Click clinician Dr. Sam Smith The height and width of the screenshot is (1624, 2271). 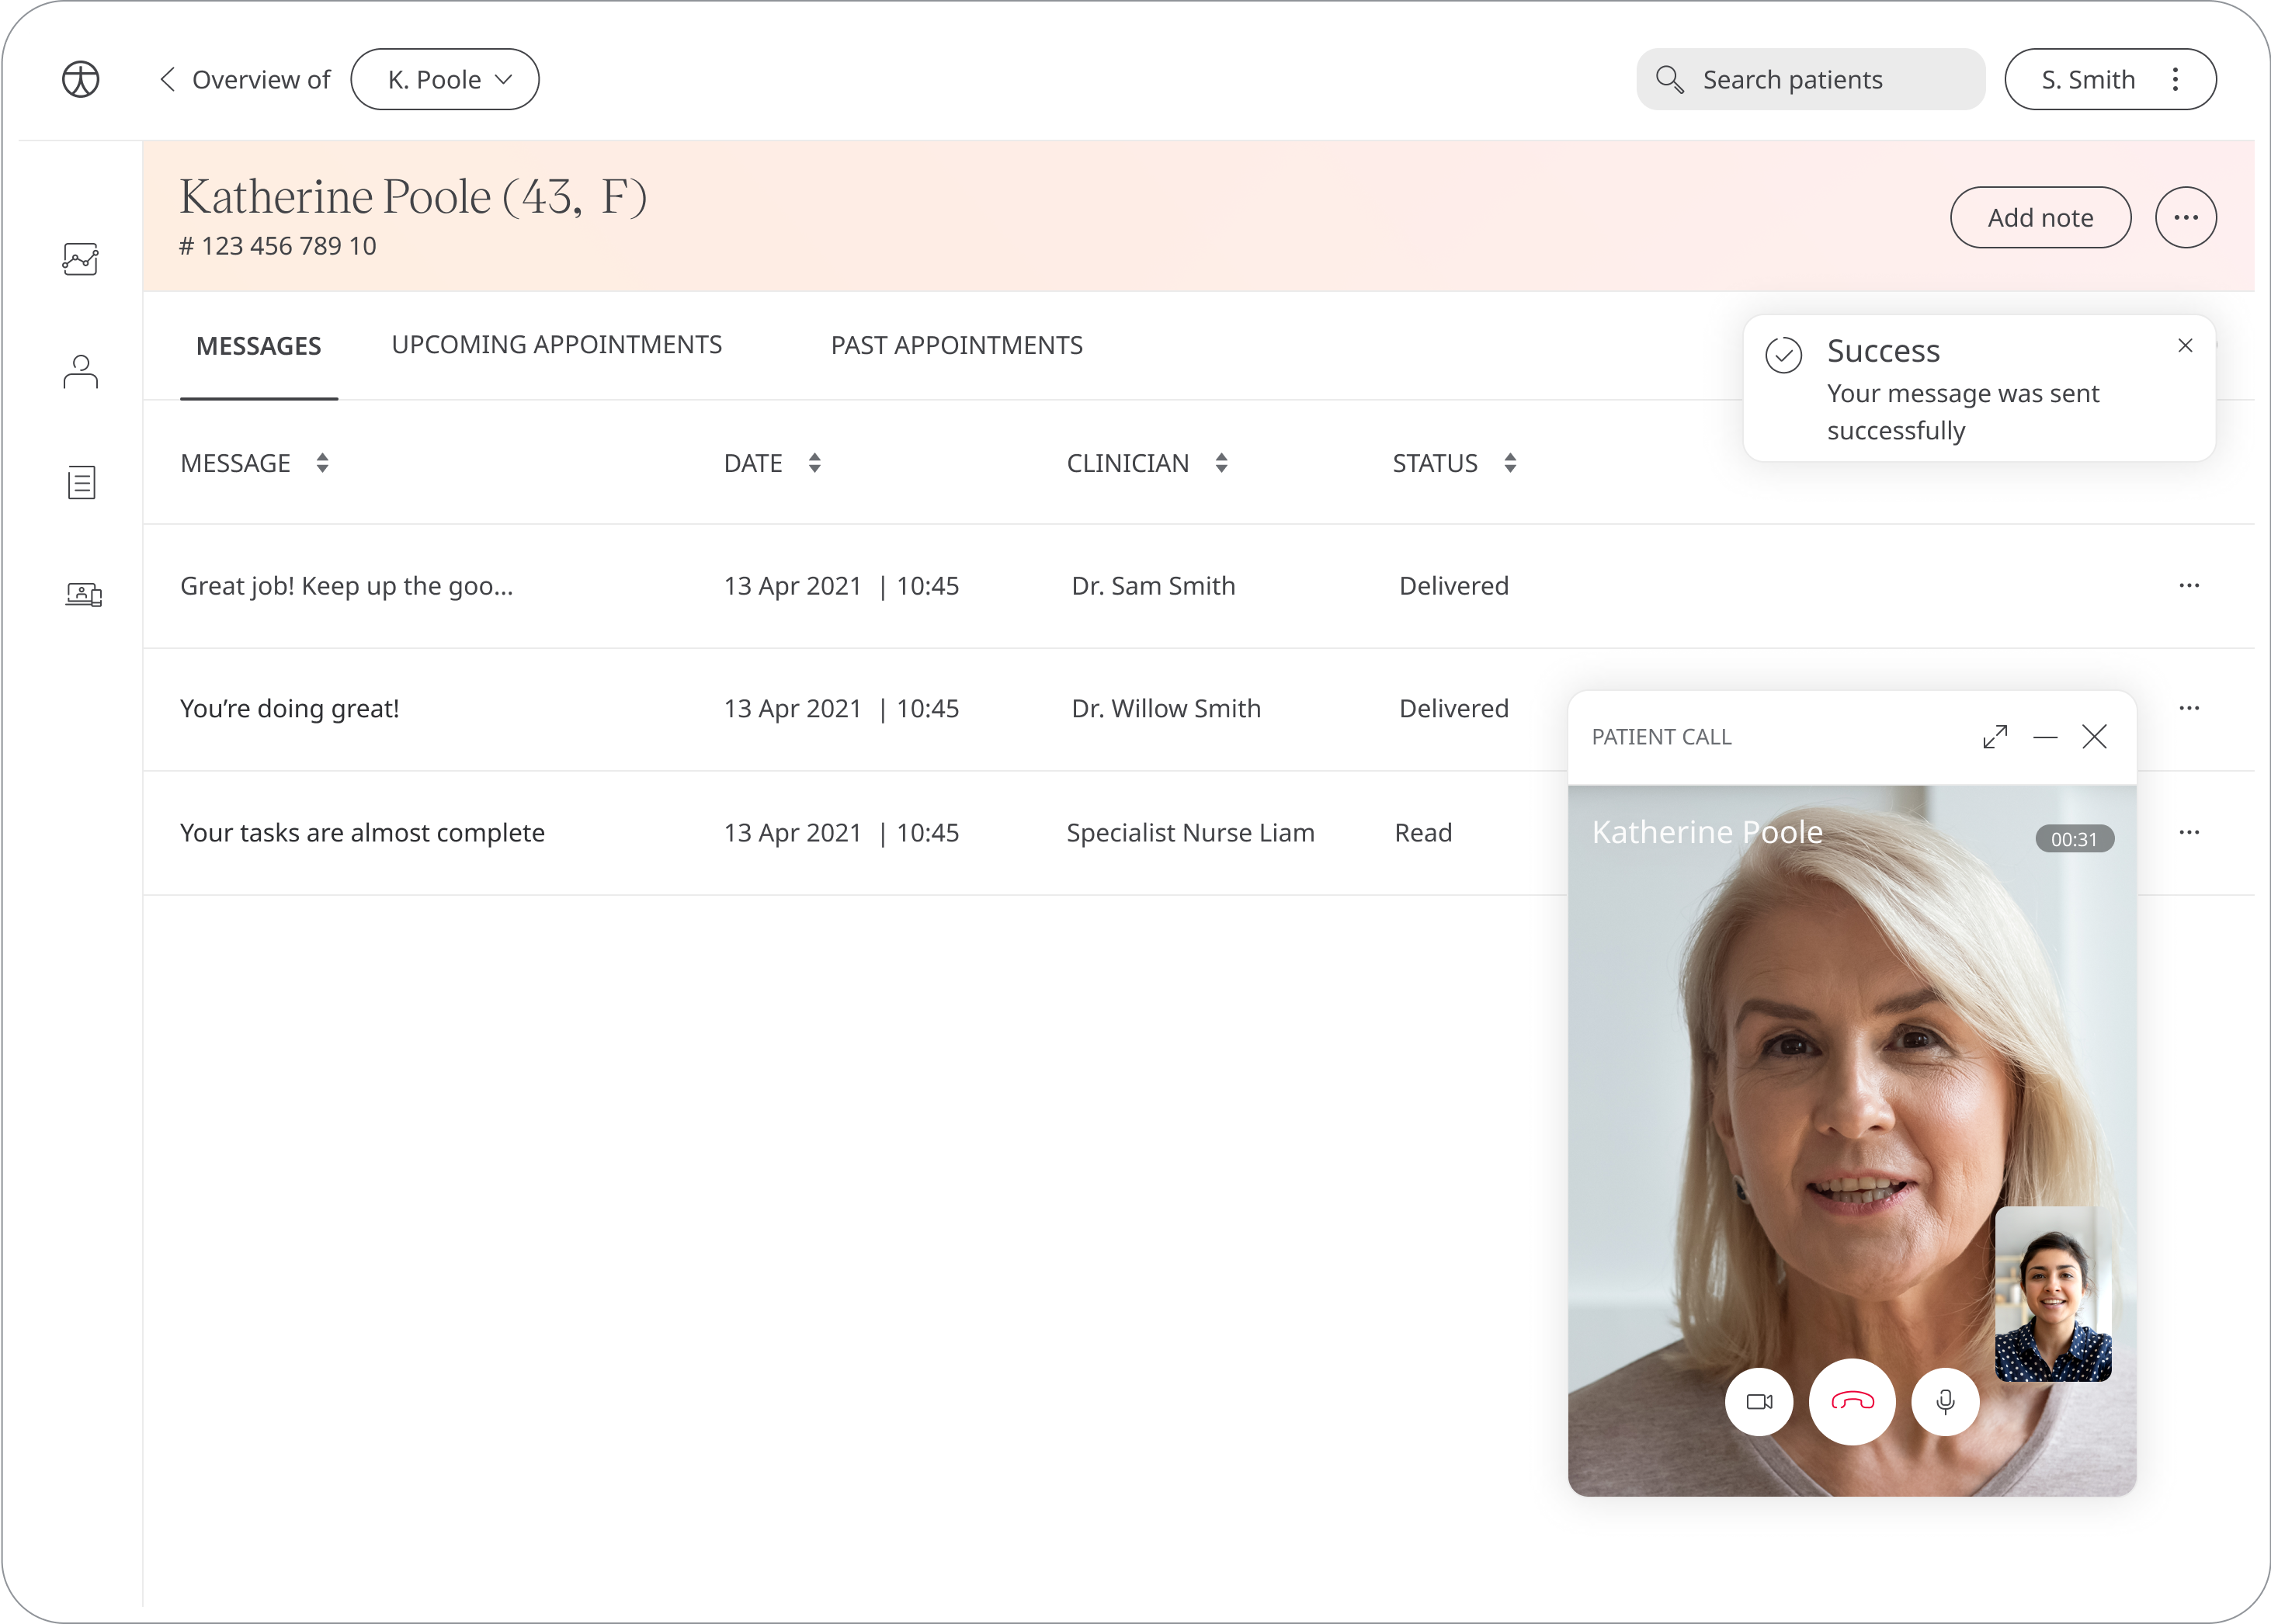pos(1154,586)
